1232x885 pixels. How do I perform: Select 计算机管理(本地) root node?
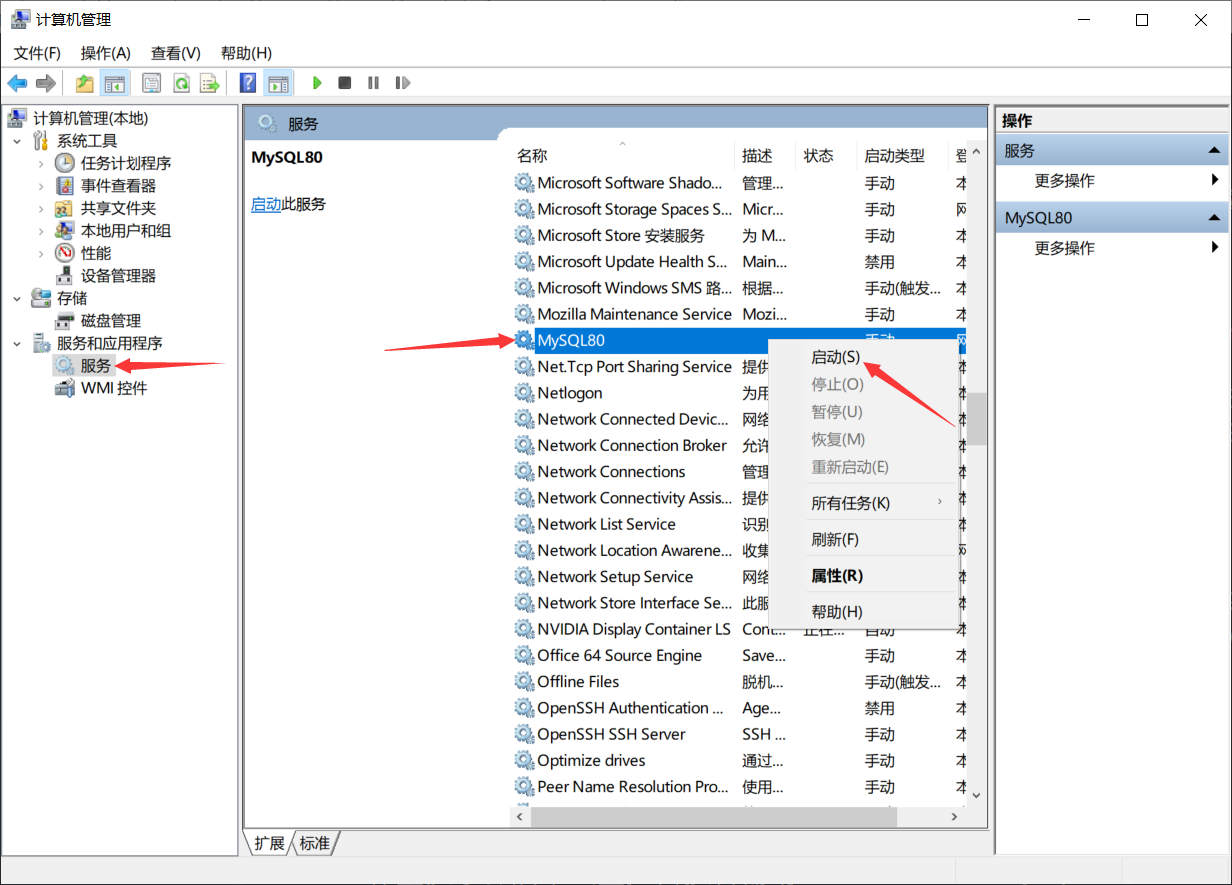90,118
